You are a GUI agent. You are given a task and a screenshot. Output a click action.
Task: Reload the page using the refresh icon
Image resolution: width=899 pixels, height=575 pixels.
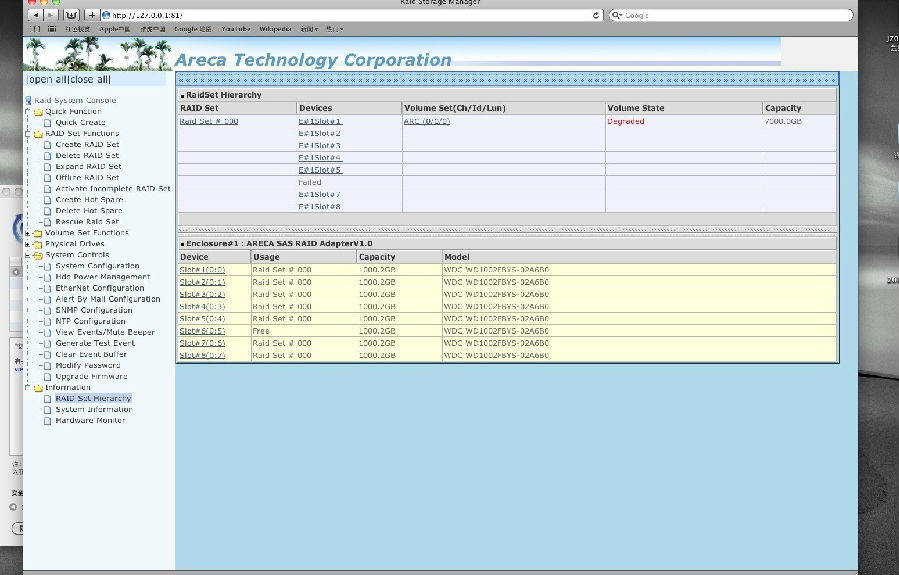596,15
